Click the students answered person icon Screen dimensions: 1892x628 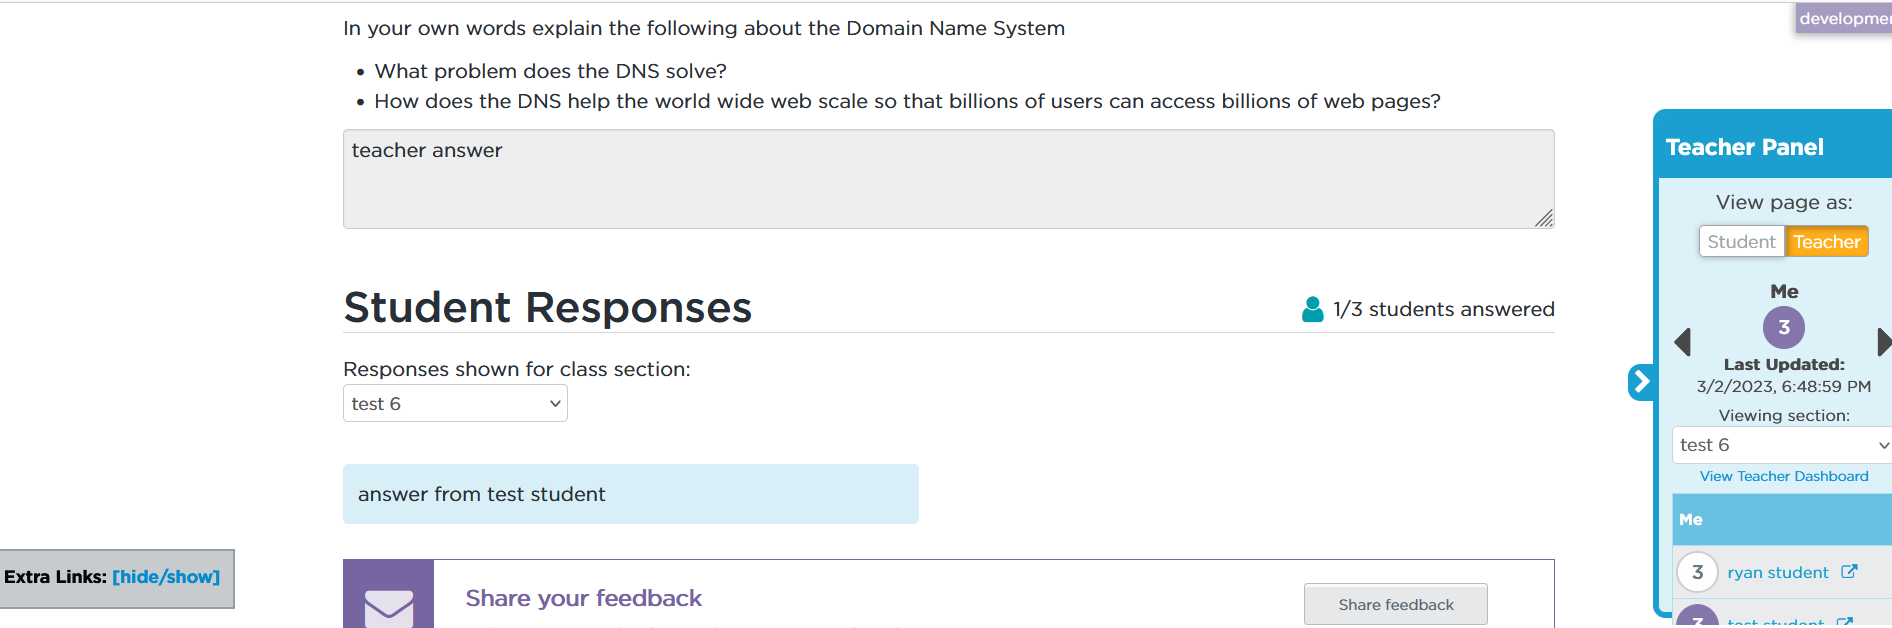point(1312,309)
